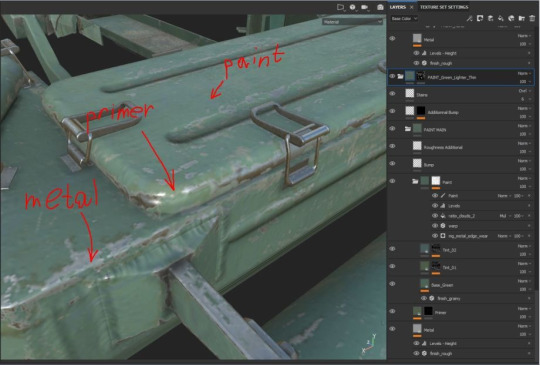Viewport: 540px width, 365px height.
Task: Click the folder icon of PAINT MAIN group
Action: [408, 129]
